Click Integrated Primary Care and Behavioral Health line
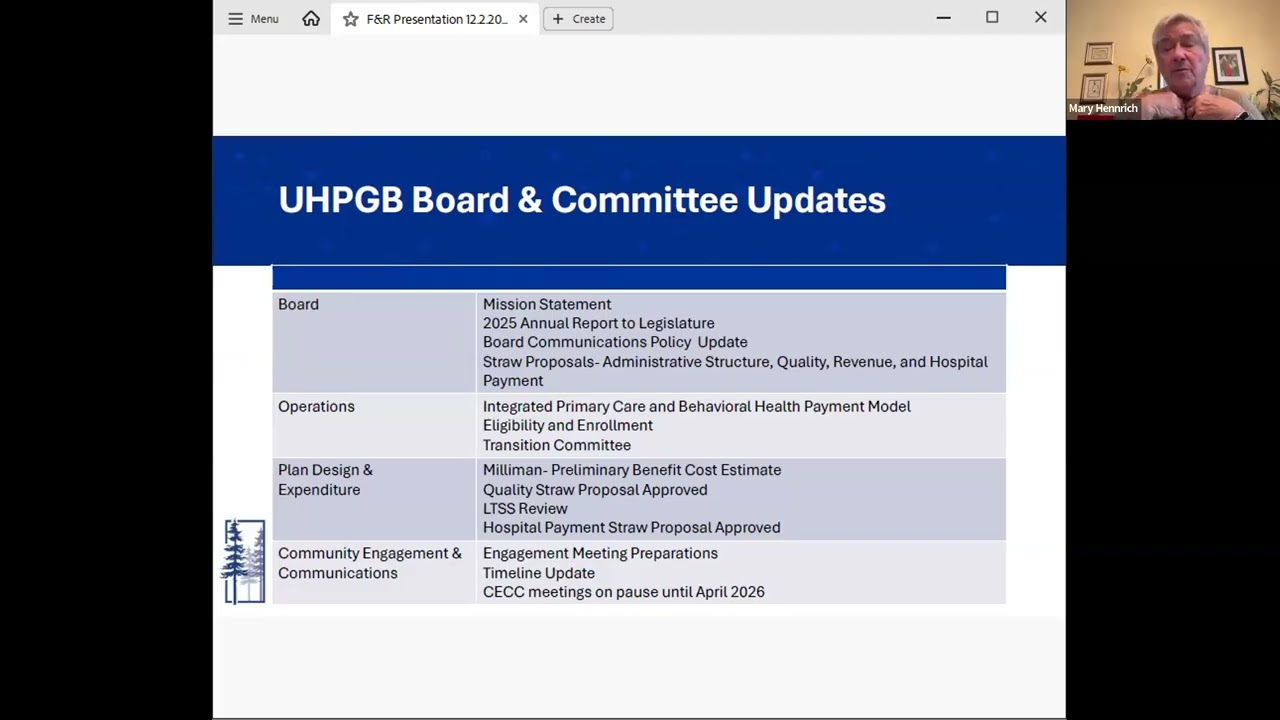The image size is (1280, 720). click(697, 406)
